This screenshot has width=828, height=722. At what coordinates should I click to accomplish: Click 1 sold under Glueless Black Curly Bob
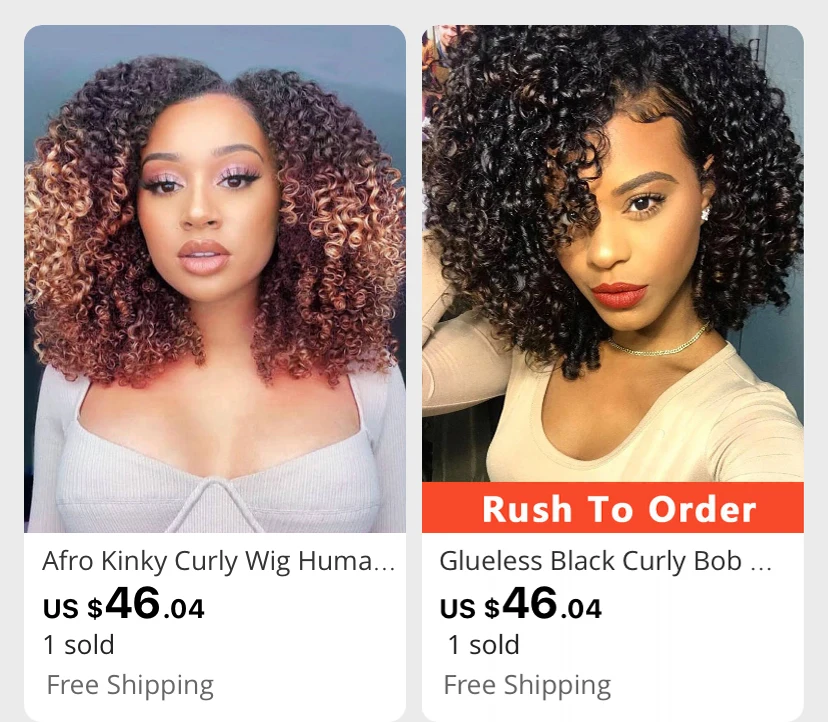(483, 645)
